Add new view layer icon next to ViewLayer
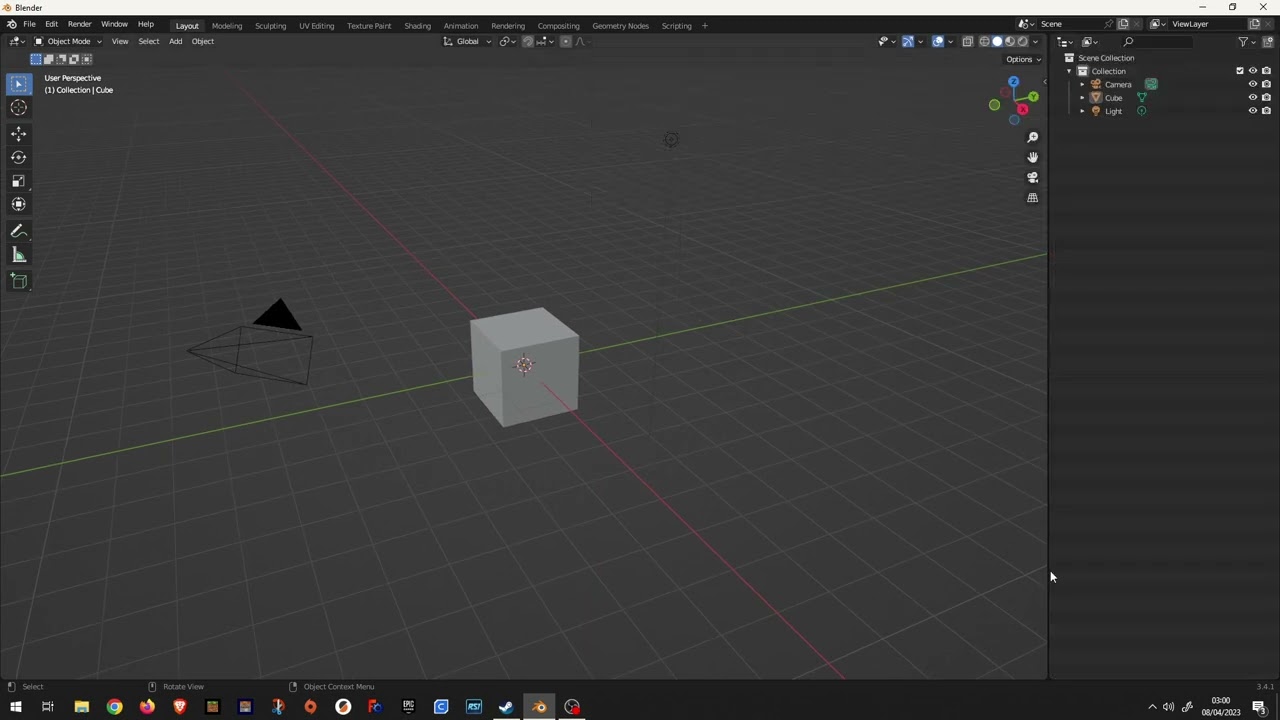Viewport: 1280px width, 720px height. click(x=1254, y=24)
